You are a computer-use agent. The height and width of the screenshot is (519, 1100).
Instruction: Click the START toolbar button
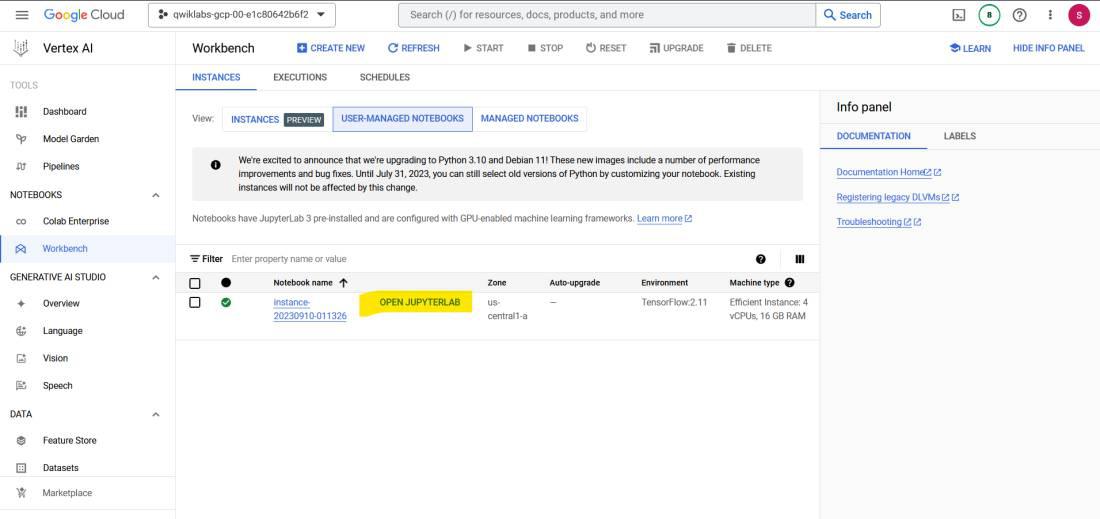[484, 48]
